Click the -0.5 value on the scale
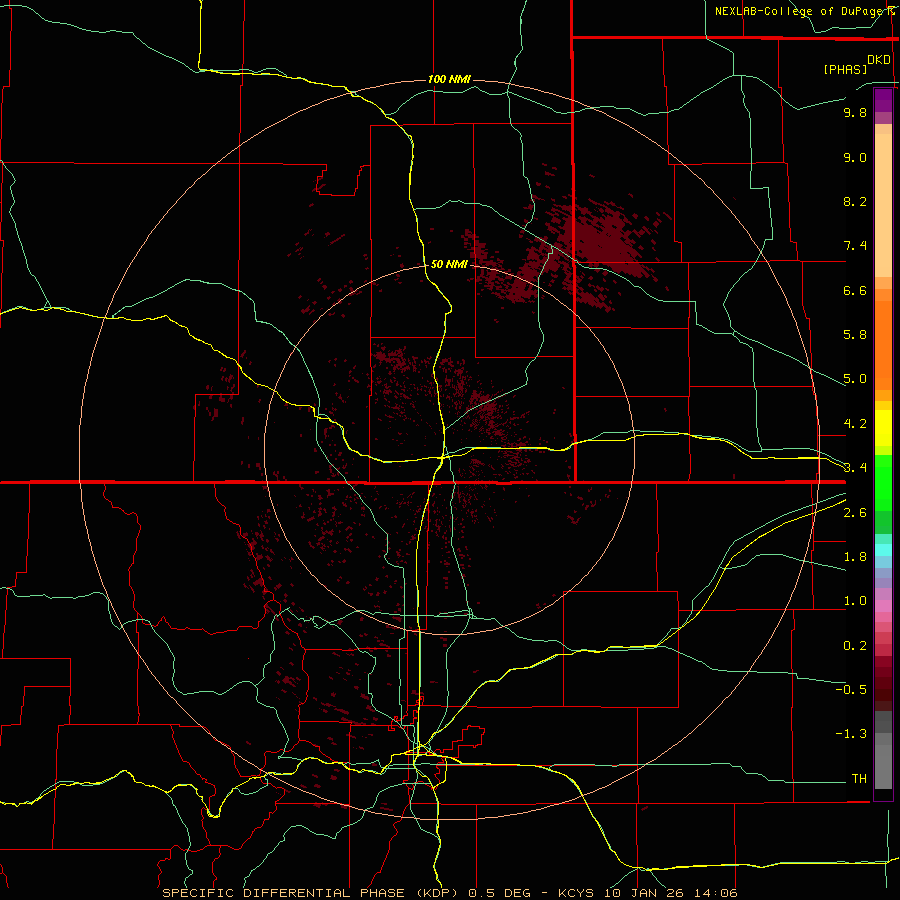This screenshot has height=900, width=900. coord(851,690)
